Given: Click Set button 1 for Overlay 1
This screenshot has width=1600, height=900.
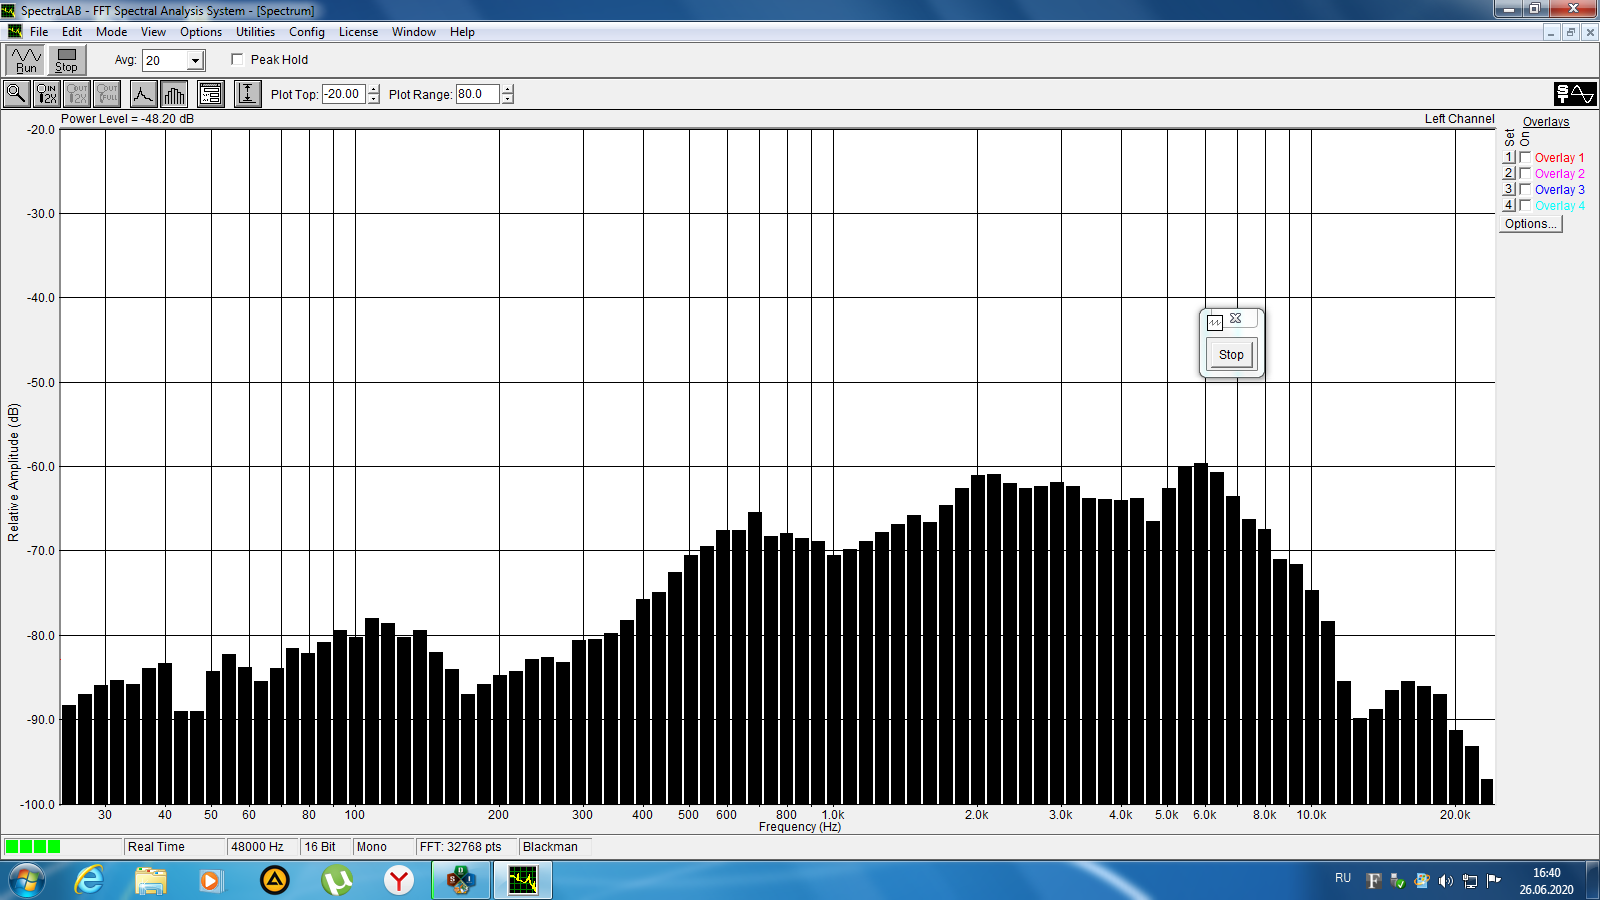Looking at the screenshot, I should coord(1509,157).
